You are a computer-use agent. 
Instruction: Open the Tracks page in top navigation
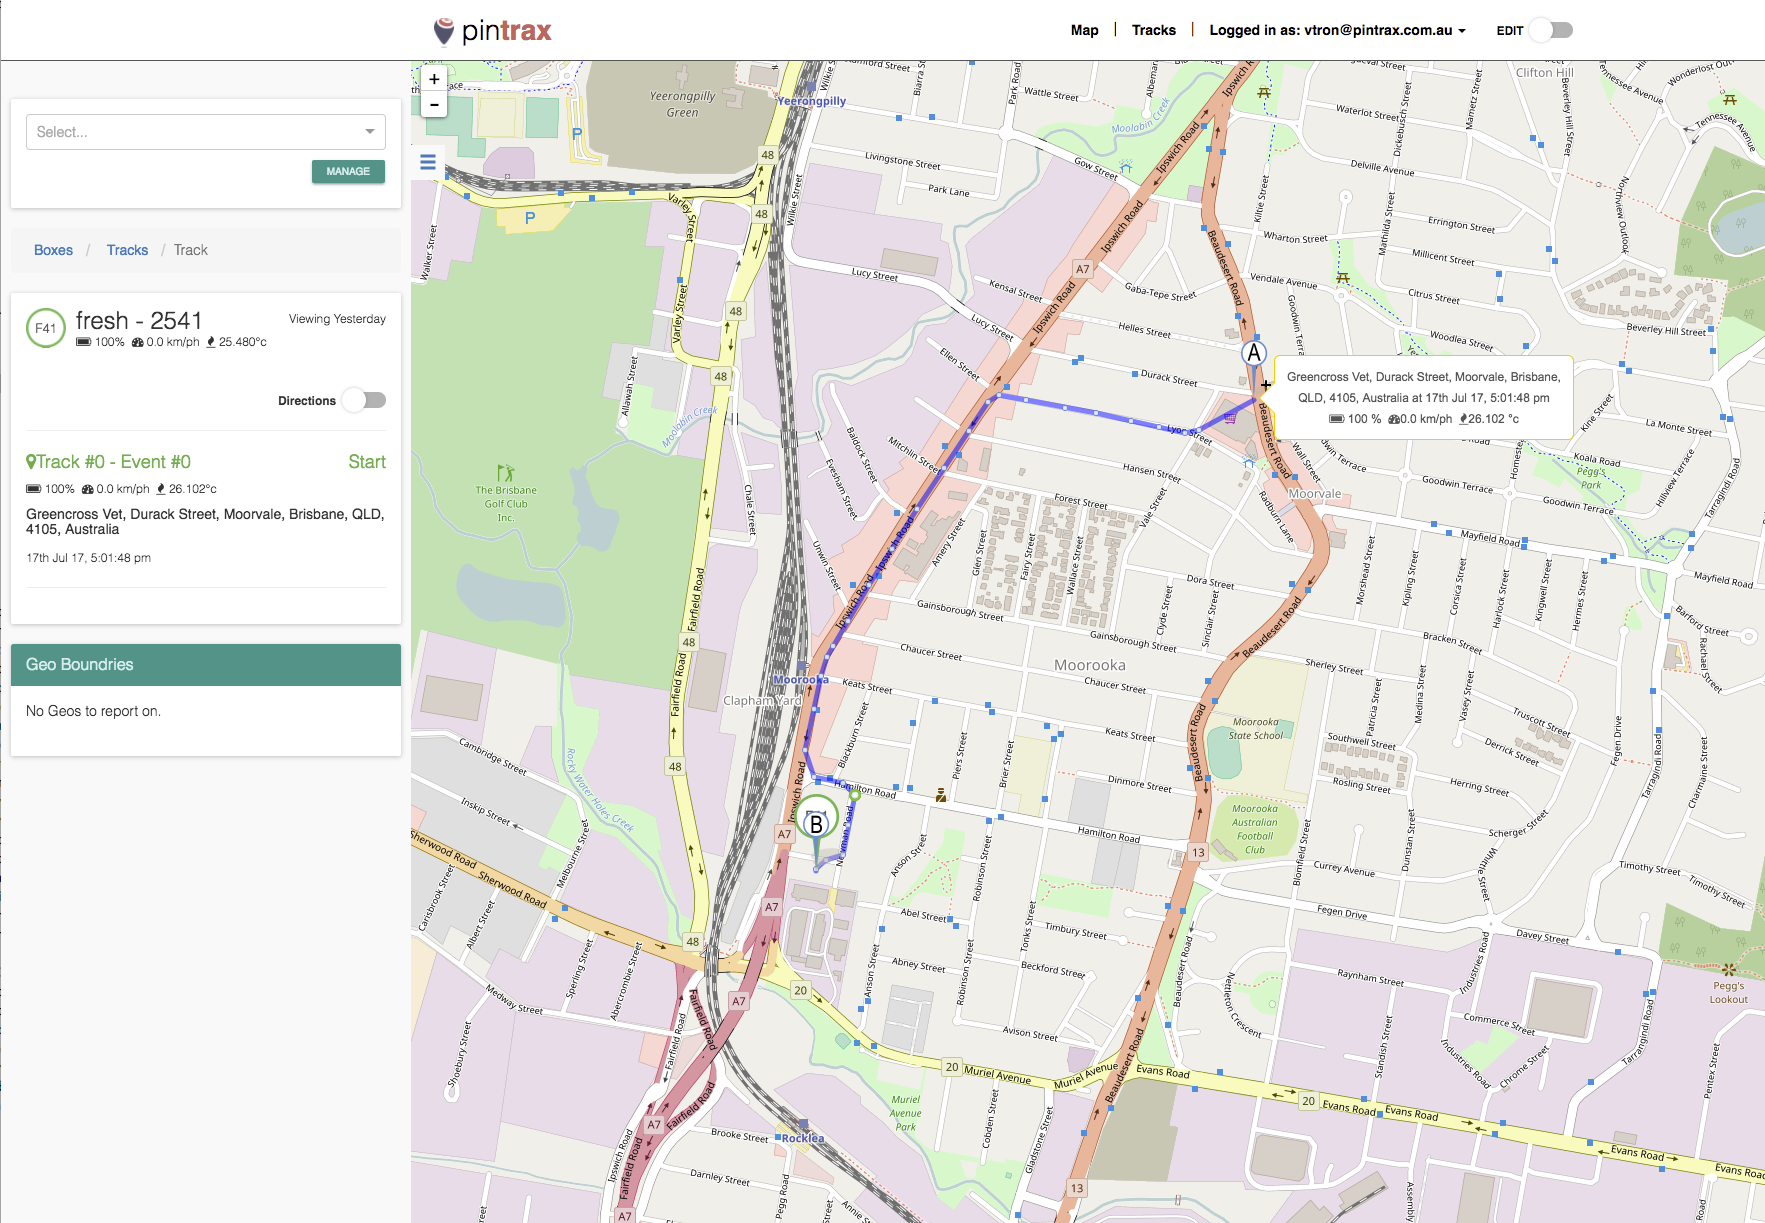pyautogui.click(x=1154, y=30)
